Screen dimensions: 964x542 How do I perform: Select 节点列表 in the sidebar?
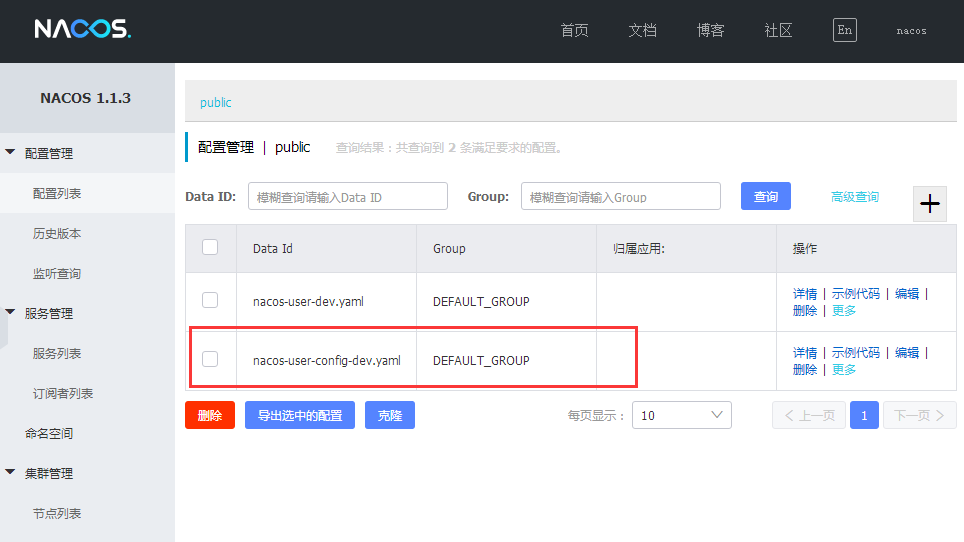pos(57,513)
